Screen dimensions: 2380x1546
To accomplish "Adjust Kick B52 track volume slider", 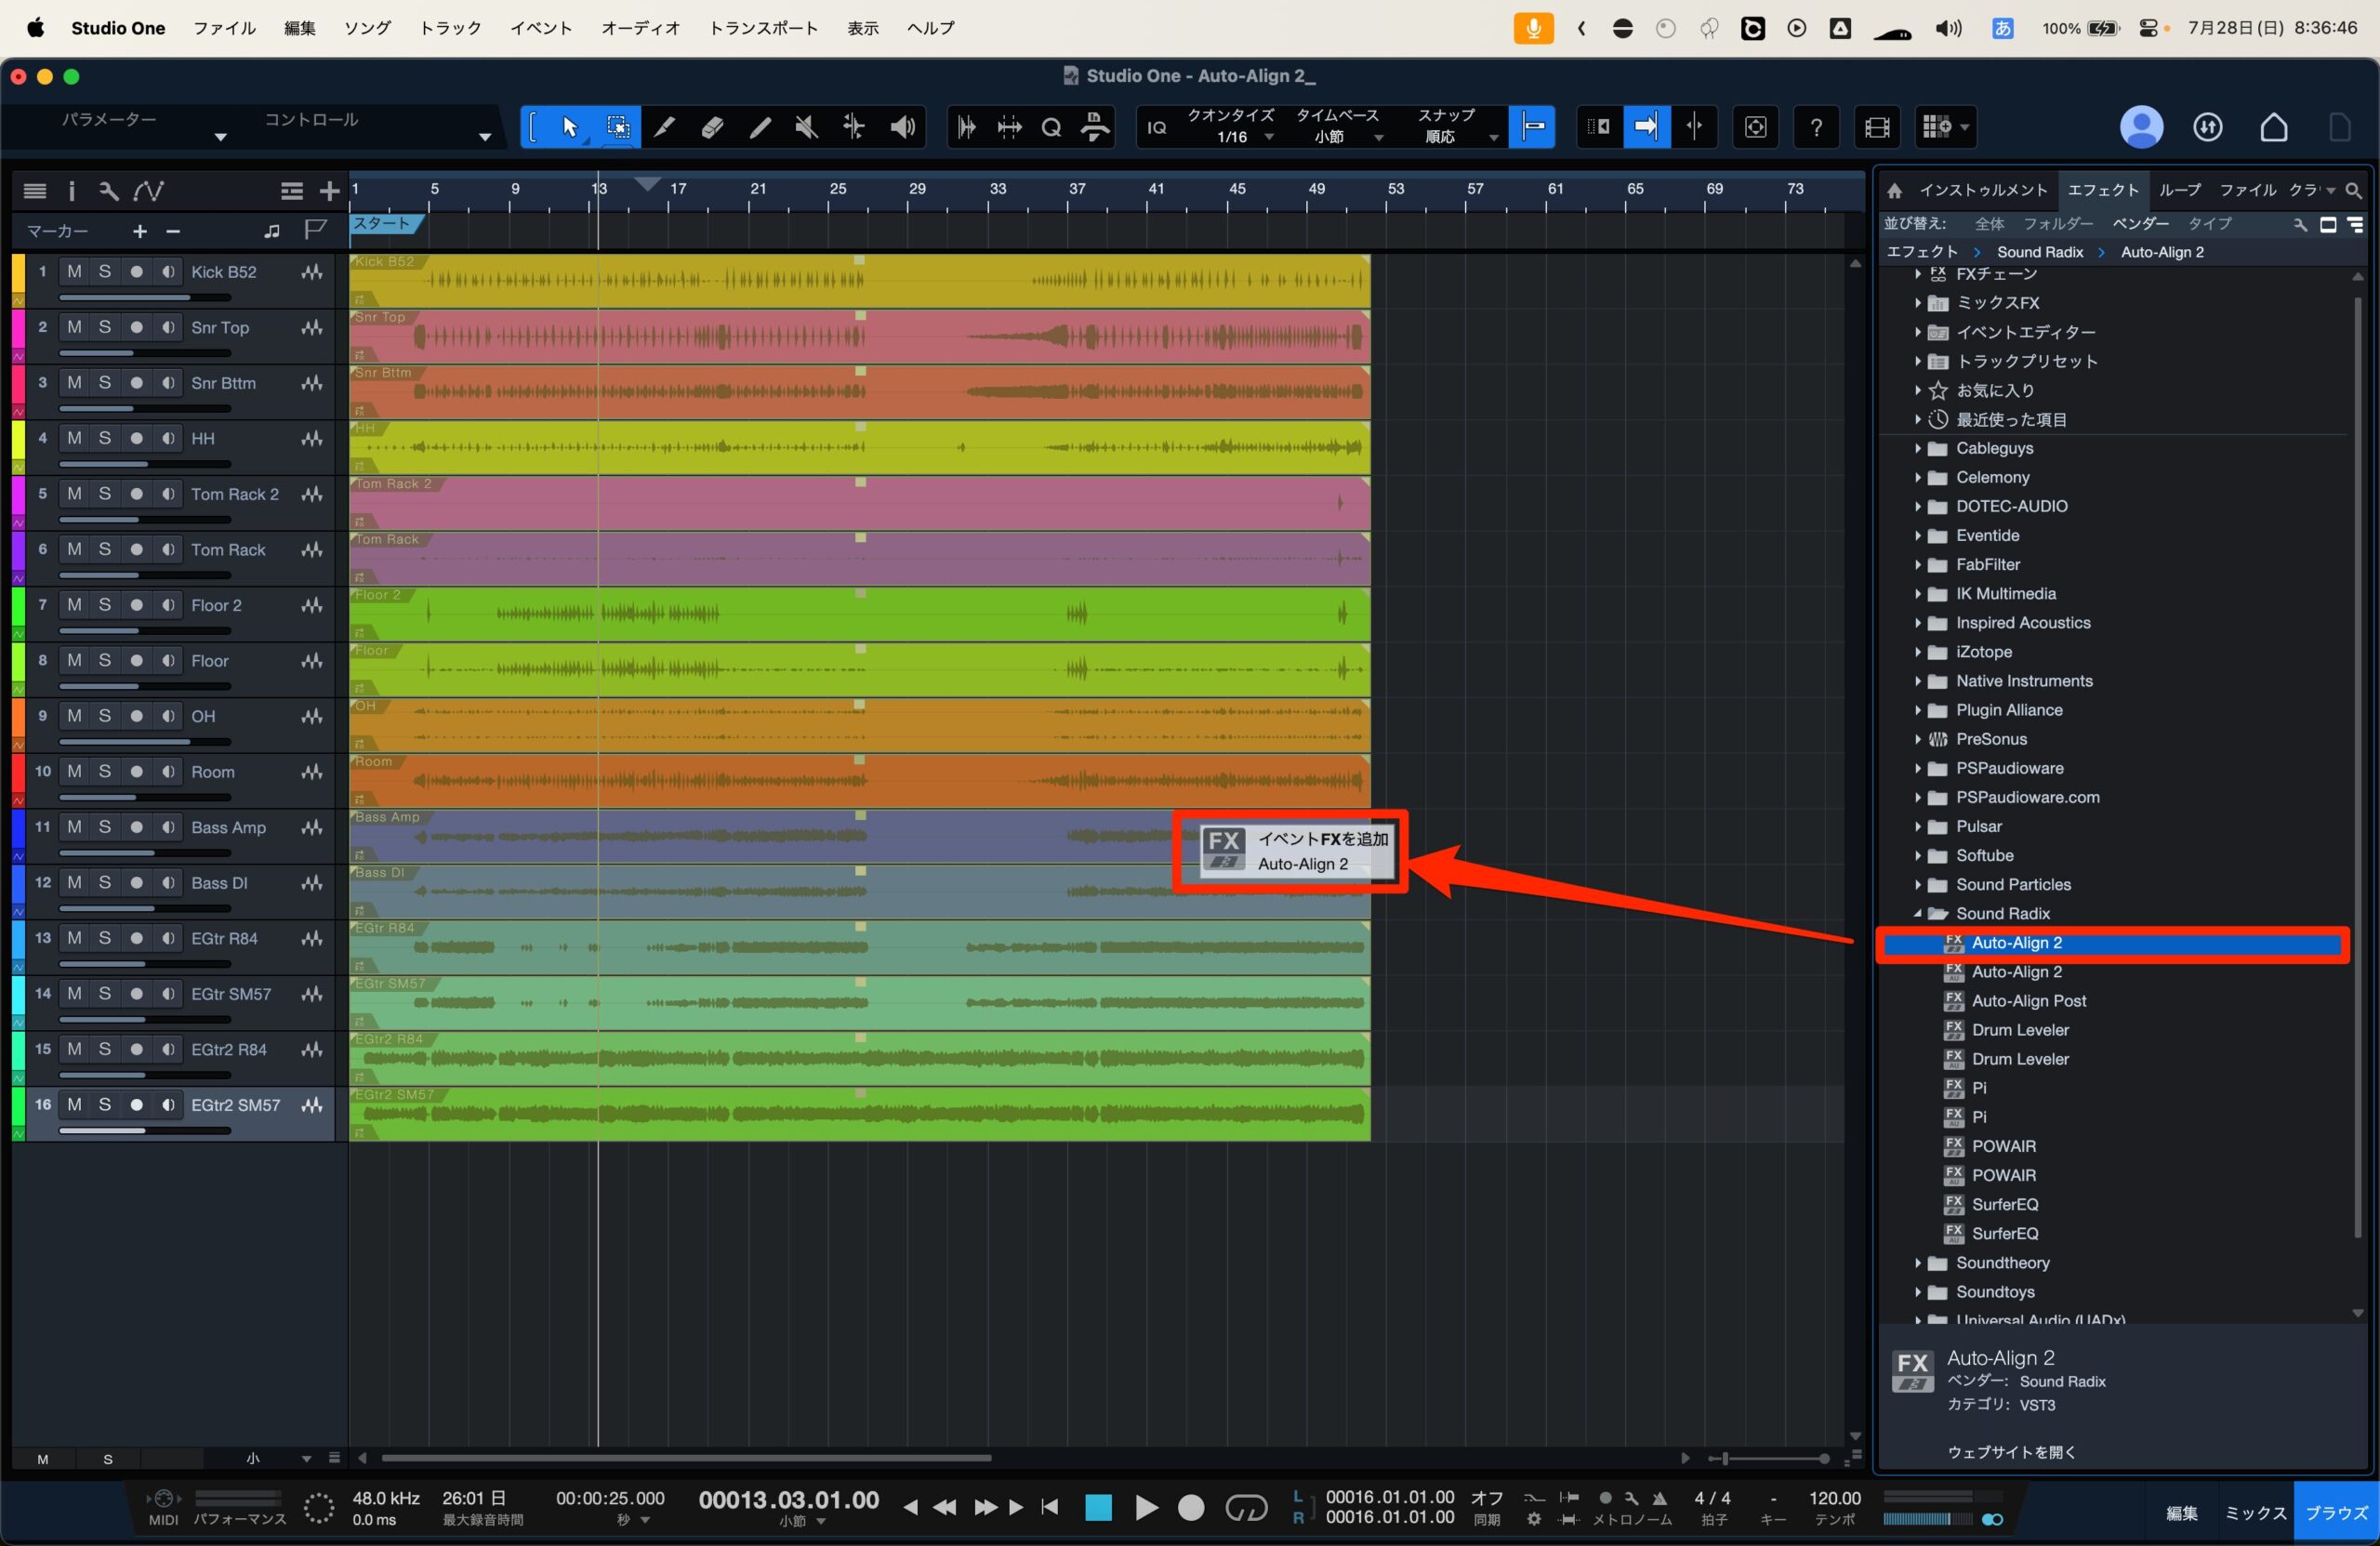I will [145, 297].
